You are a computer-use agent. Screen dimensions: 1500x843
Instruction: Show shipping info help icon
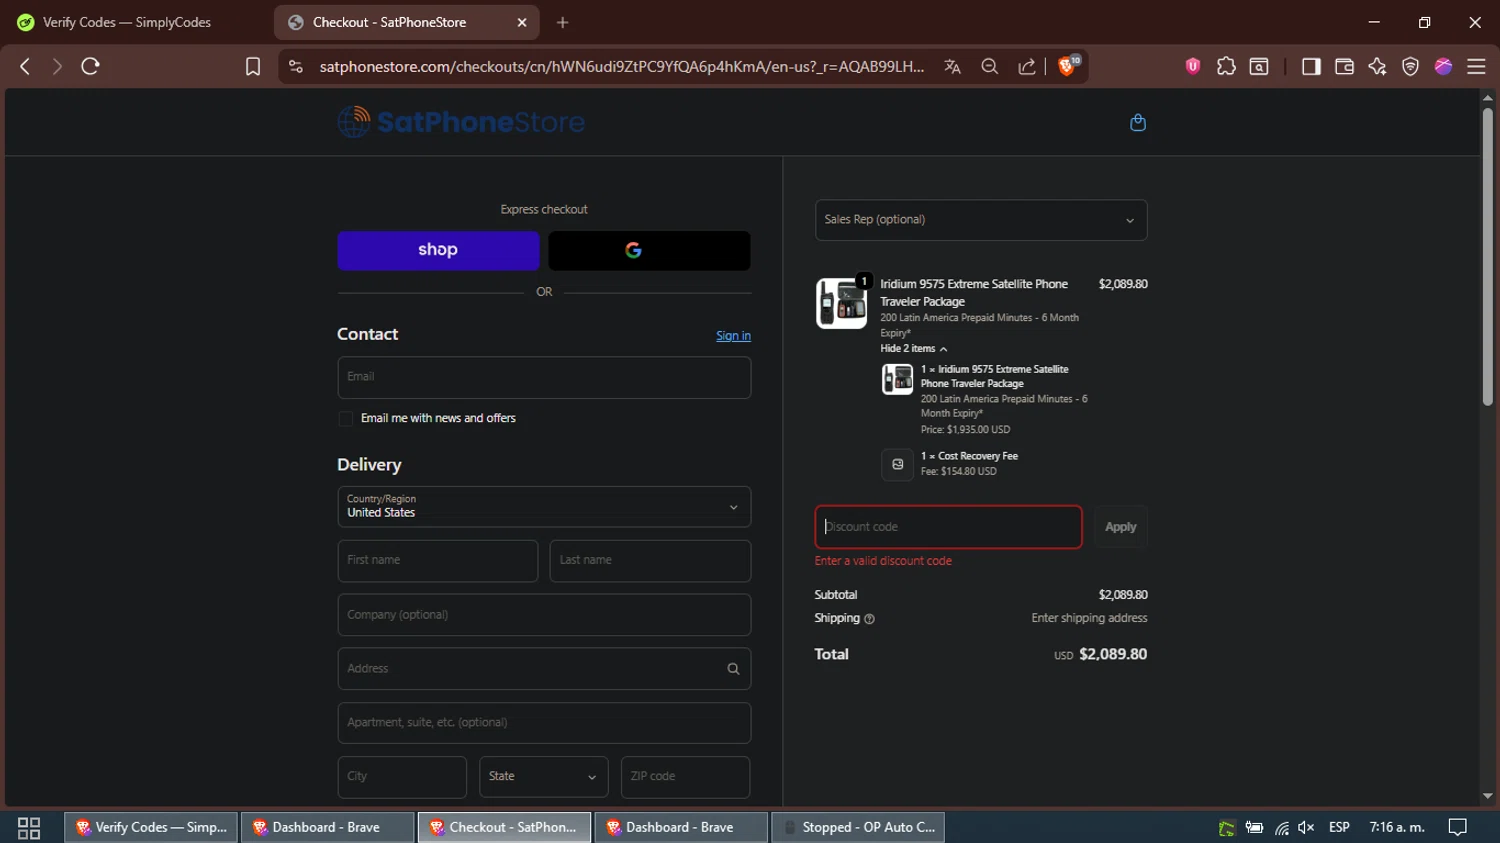[869, 619]
